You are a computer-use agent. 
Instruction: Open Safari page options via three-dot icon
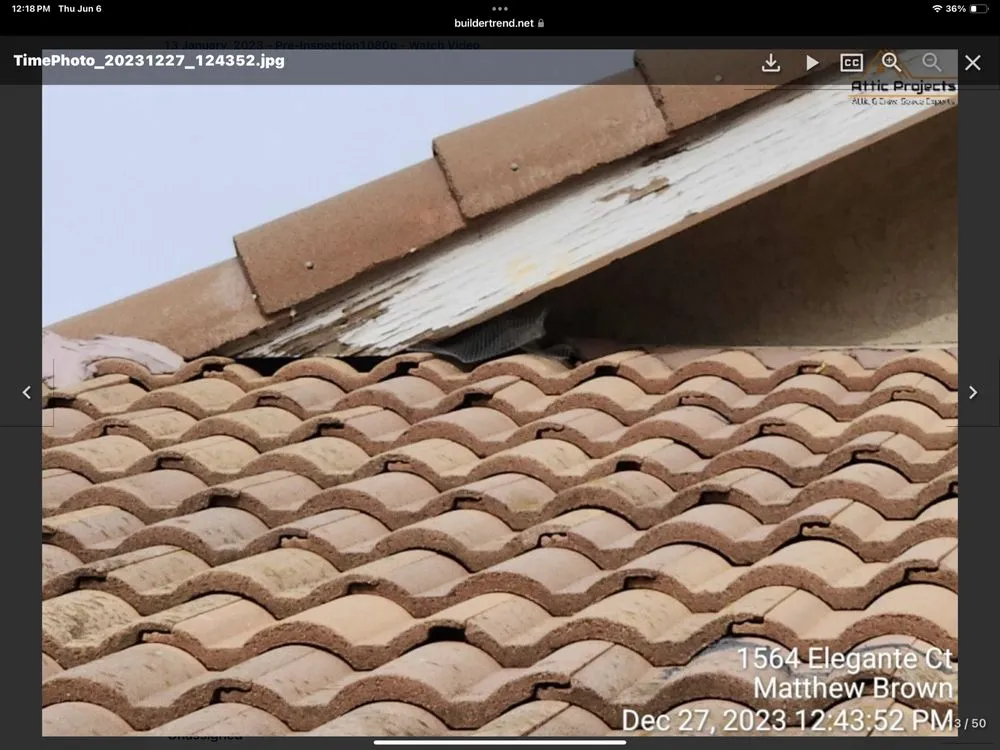[499, 8]
